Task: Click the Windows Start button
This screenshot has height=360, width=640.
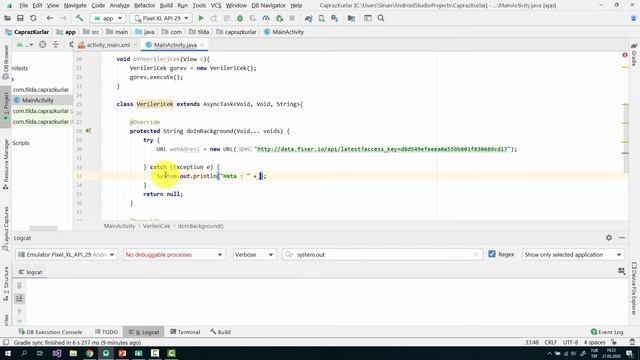Action: click(8, 353)
